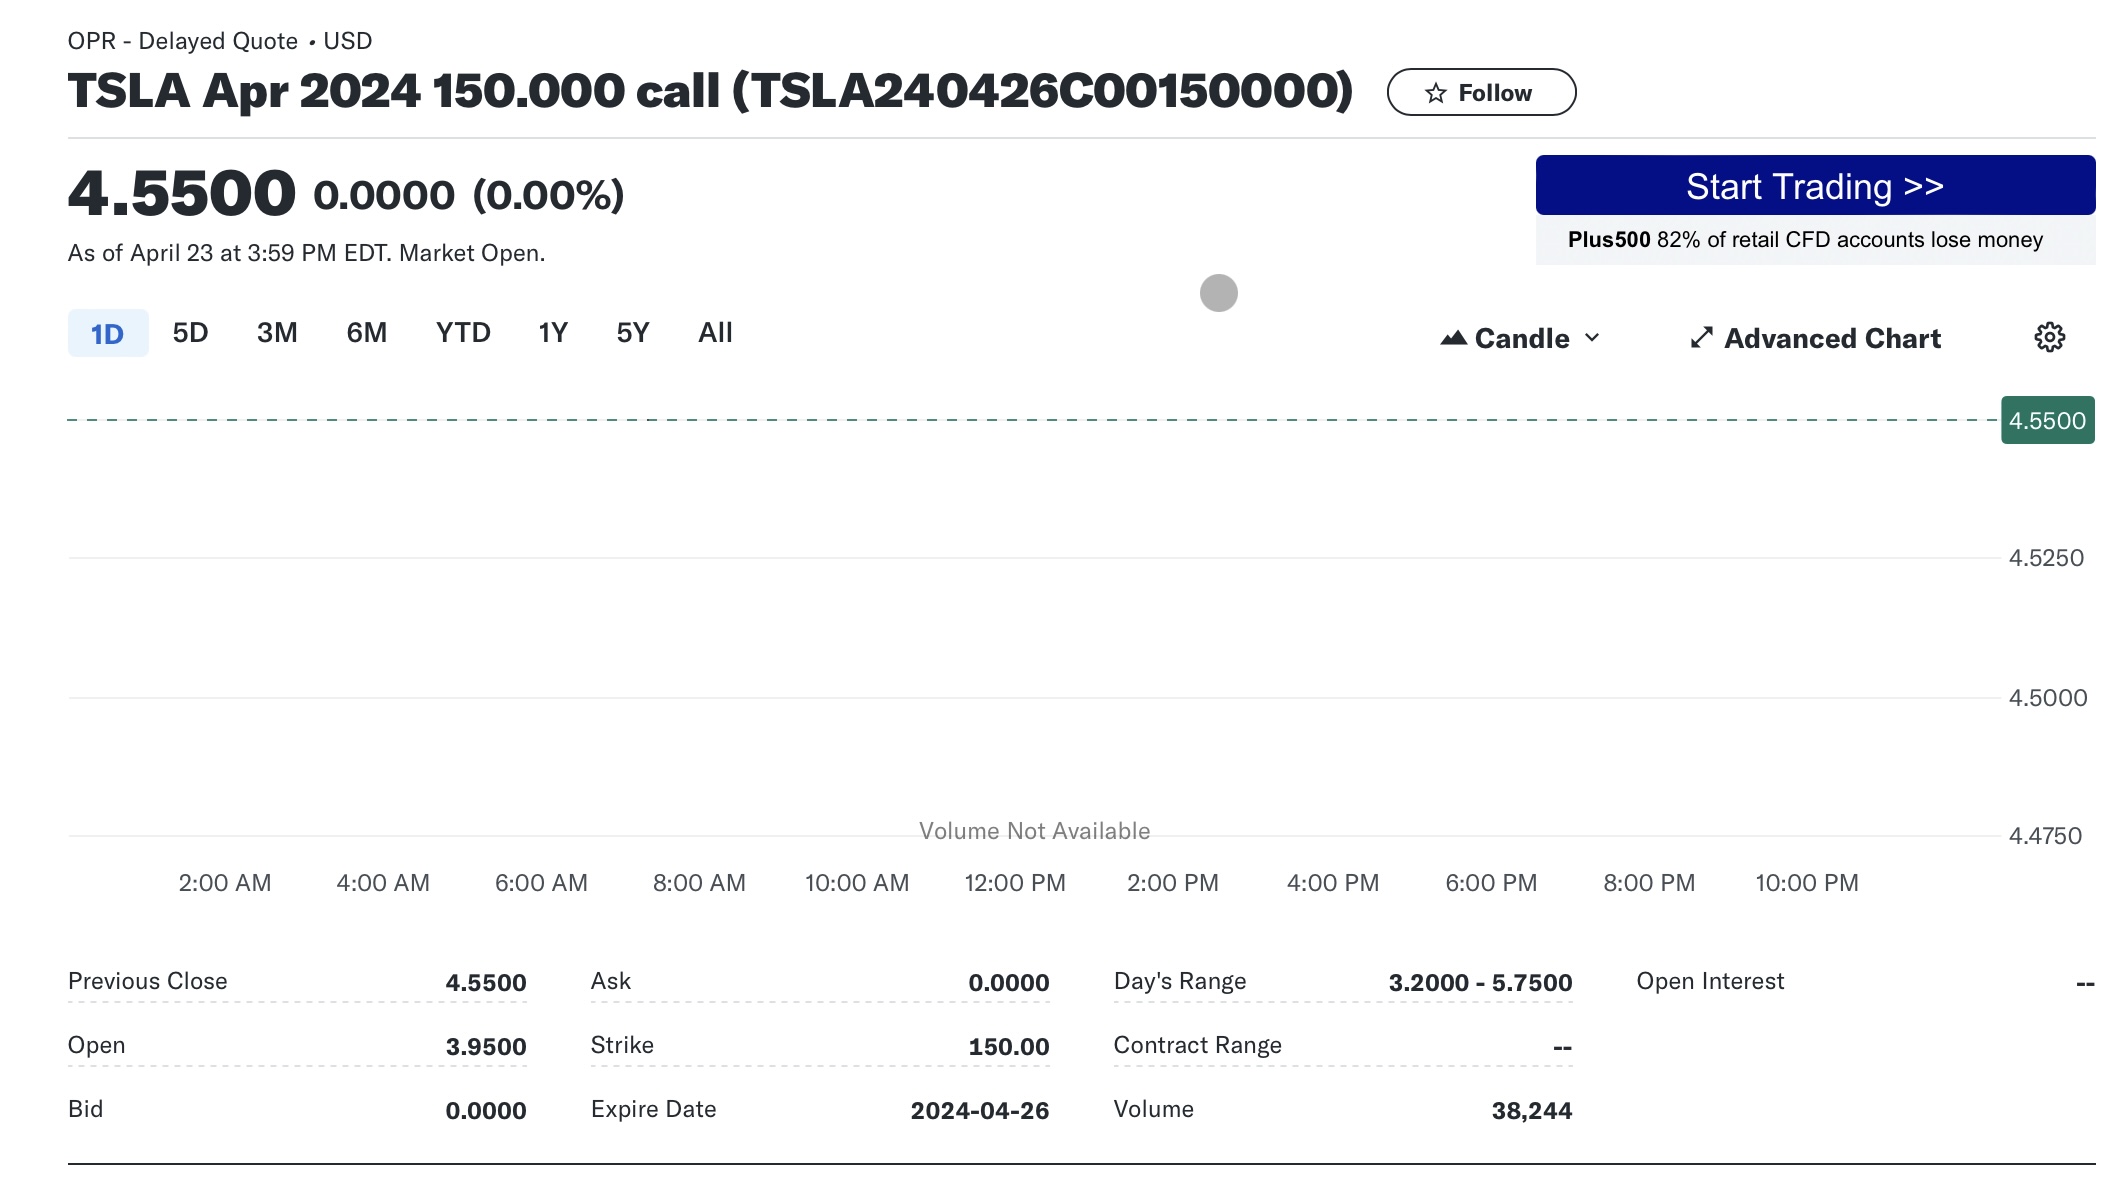Viewport: 2115px width, 1177px height.
Task: Show the 5Y chart range
Action: [x=633, y=333]
